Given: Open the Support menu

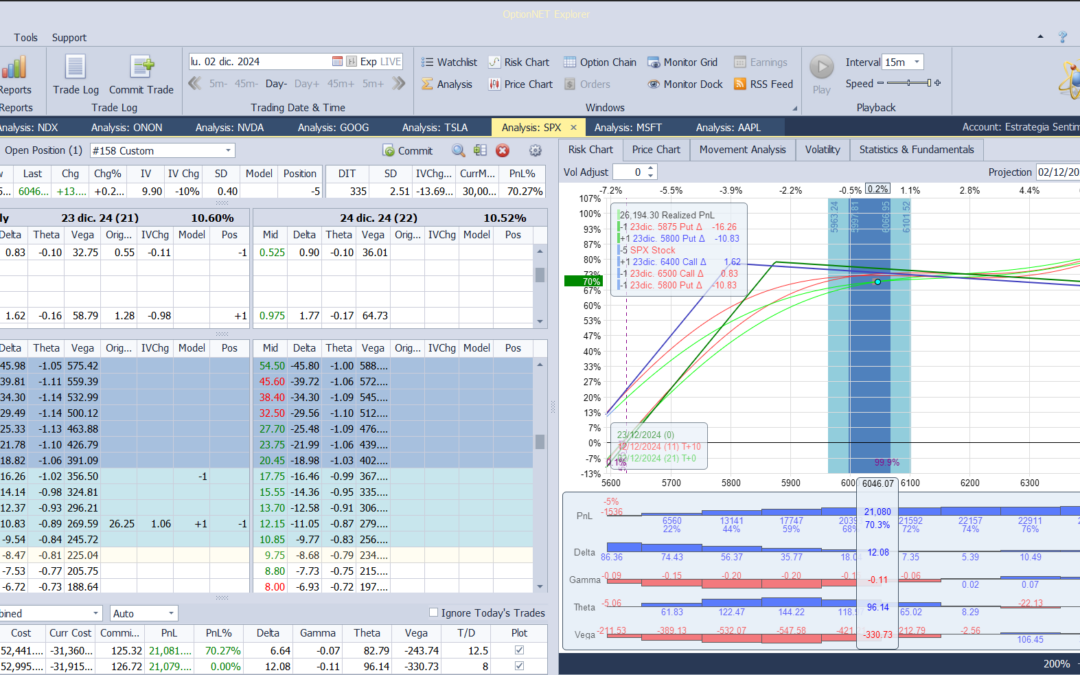Looking at the screenshot, I should [69, 37].
